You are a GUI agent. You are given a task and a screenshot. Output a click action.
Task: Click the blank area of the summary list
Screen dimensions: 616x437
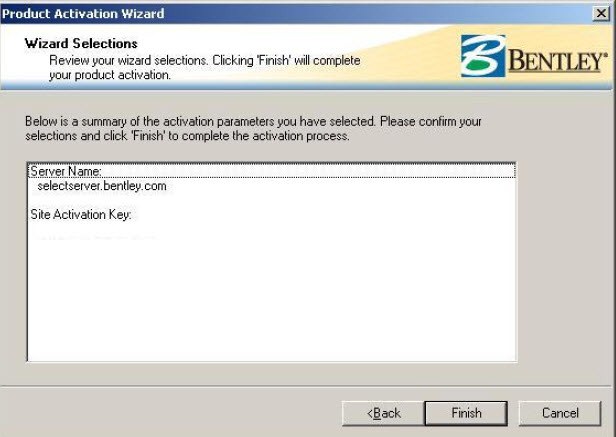pyautogui.click(x=271, y=303)
